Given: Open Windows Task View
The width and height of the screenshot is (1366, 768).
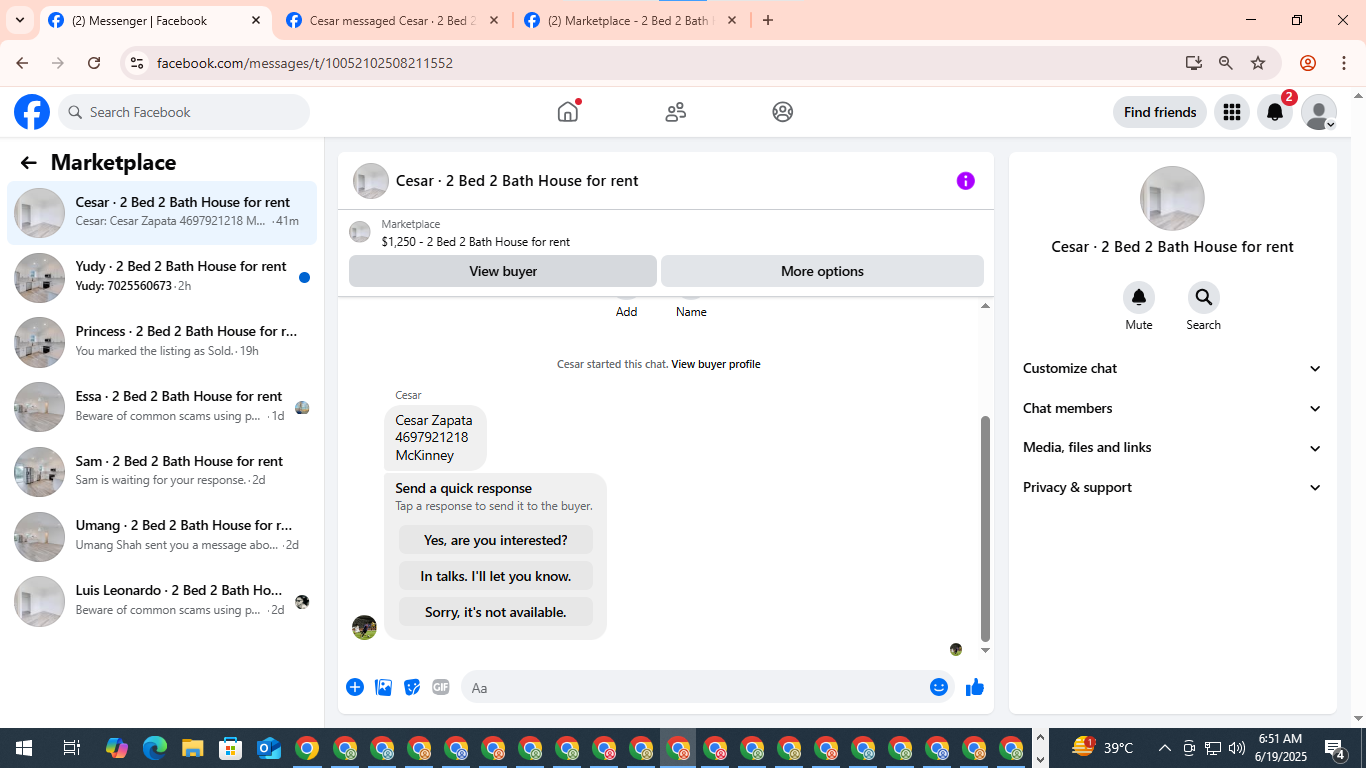Looking at the screenshot, I should (x=71, y=748).
